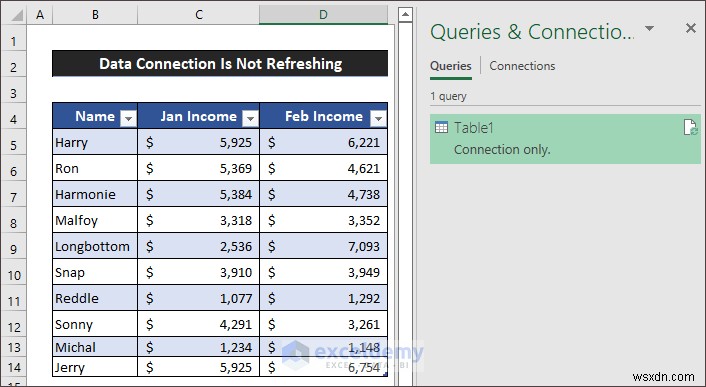Image resolution: width=706 pixels, height=387 pixels.
Task: Click the refresh icon on Table1 query
Action: pos(690,127)
